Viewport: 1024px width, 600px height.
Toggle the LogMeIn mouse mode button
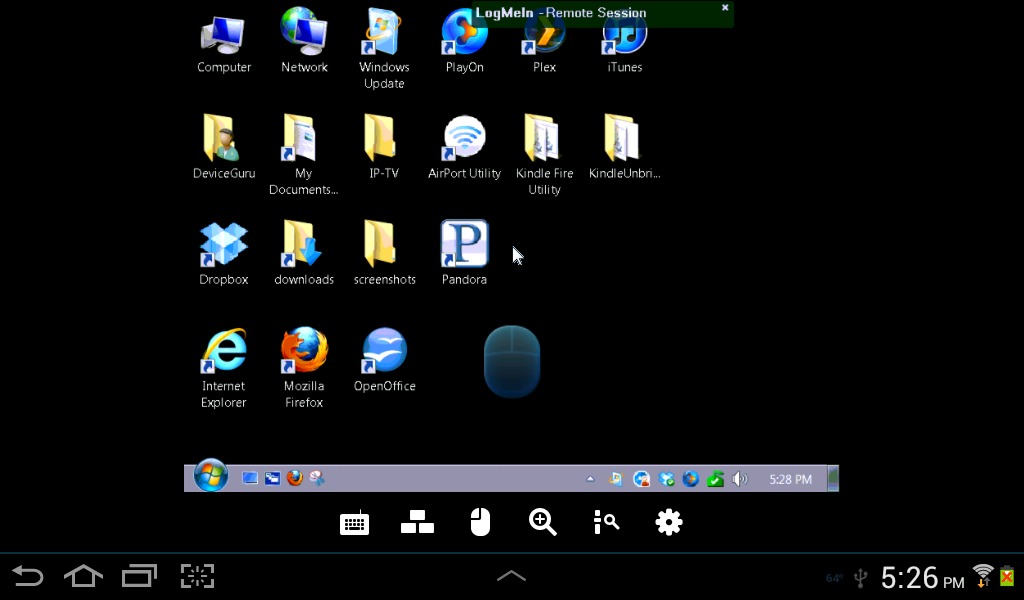click(x=480, y=522)
